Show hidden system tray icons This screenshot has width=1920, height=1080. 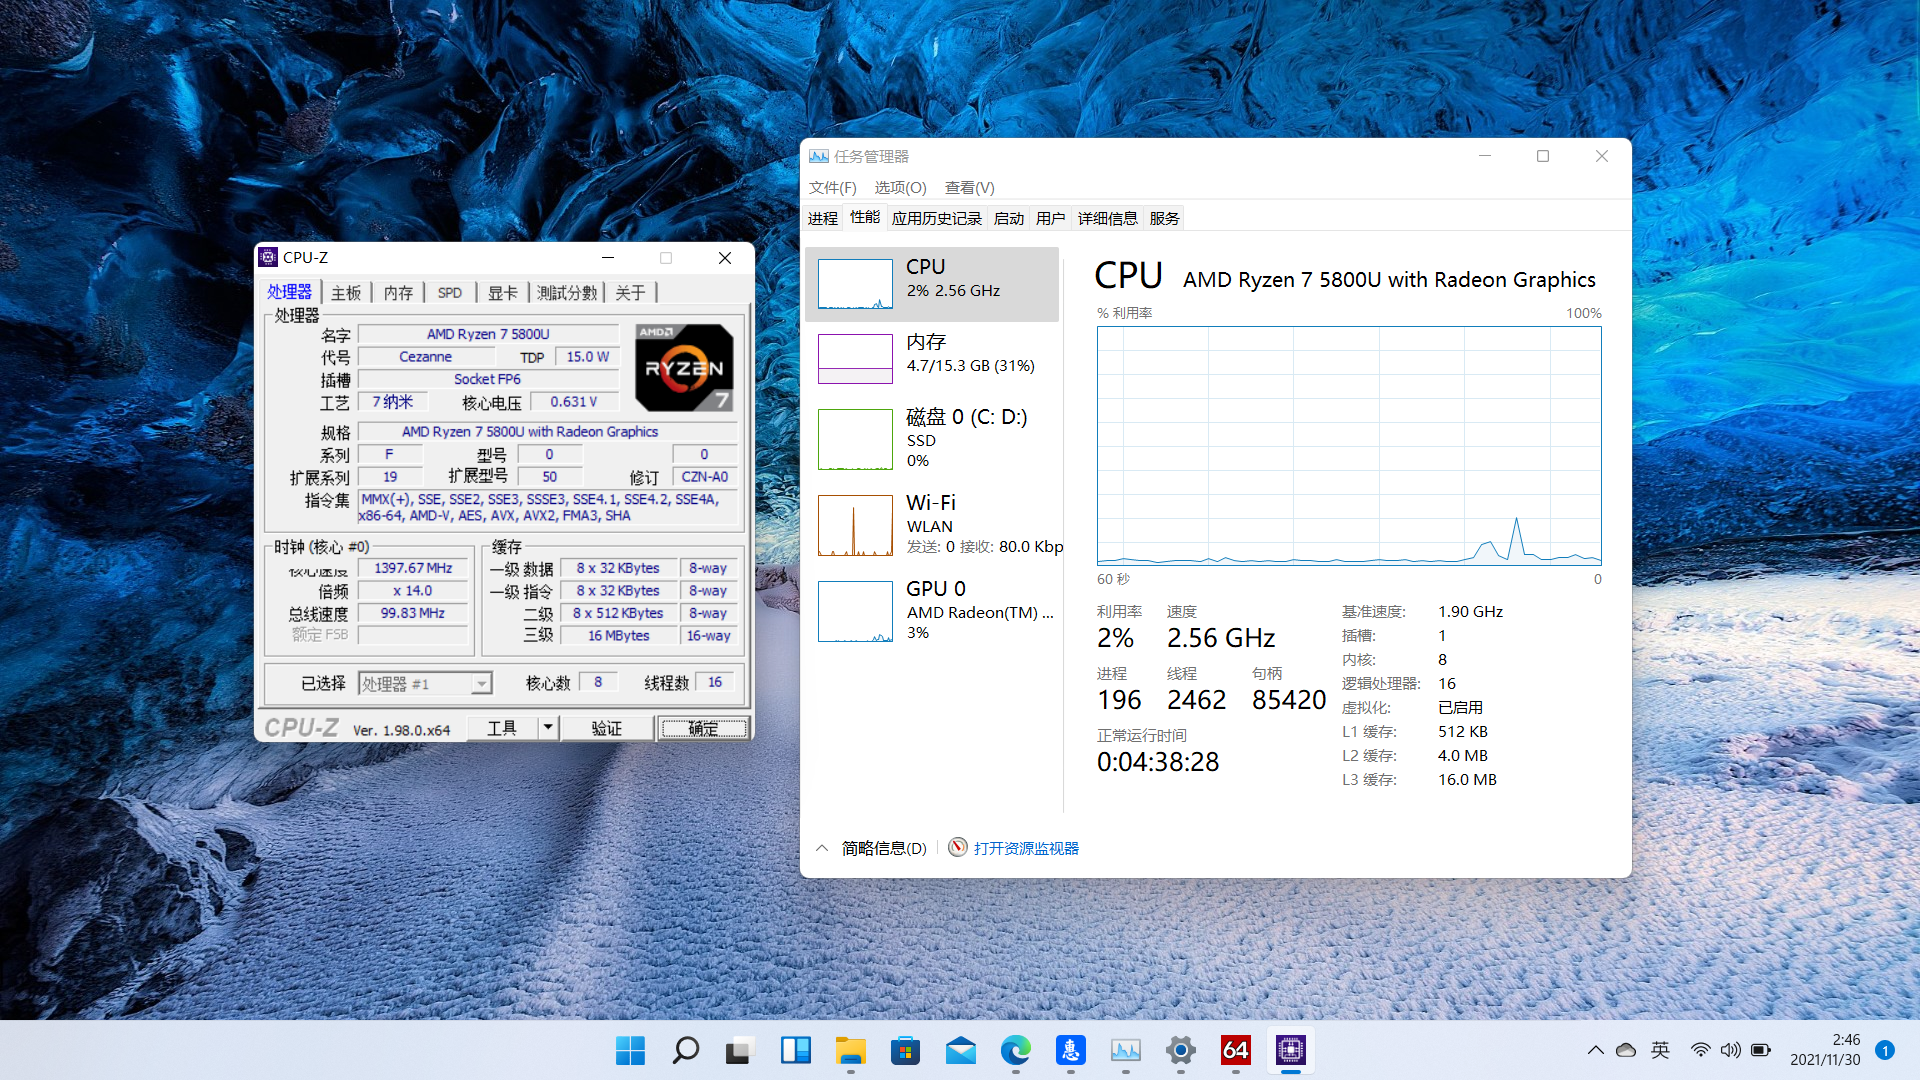[1595, 1050]
